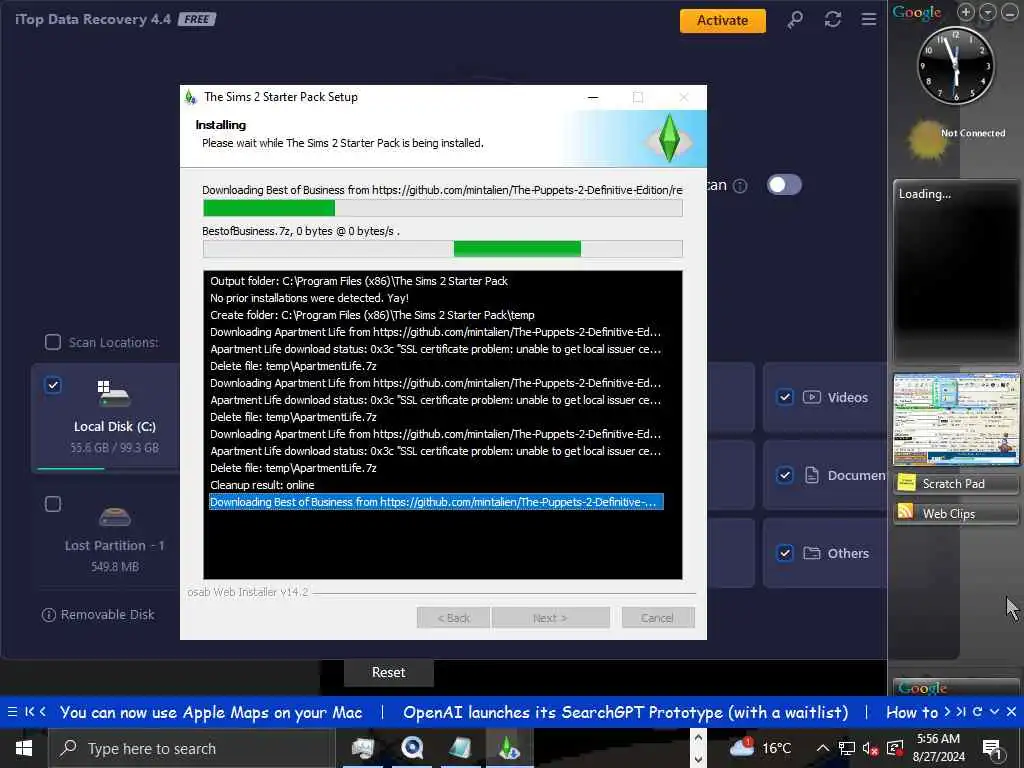
Task: Click the Activate button in iTop Data Recovery
Action: (x=722, y=20)
